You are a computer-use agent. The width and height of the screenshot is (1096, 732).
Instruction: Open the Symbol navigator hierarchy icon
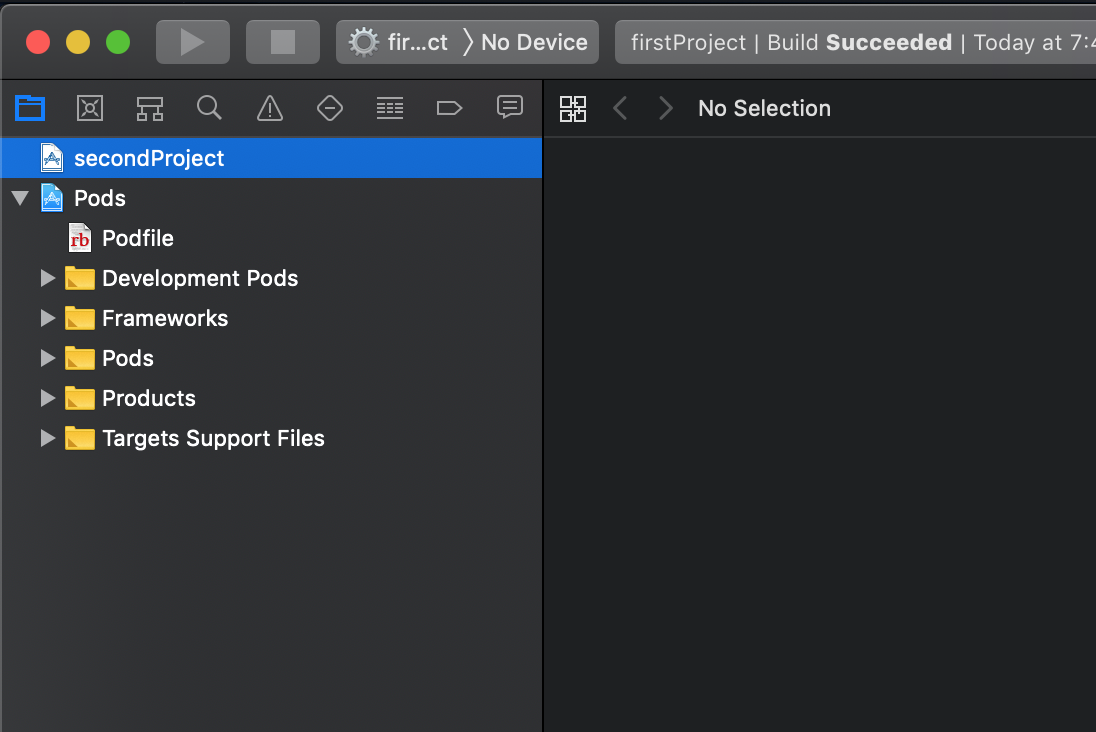click(x=150, y=108)
